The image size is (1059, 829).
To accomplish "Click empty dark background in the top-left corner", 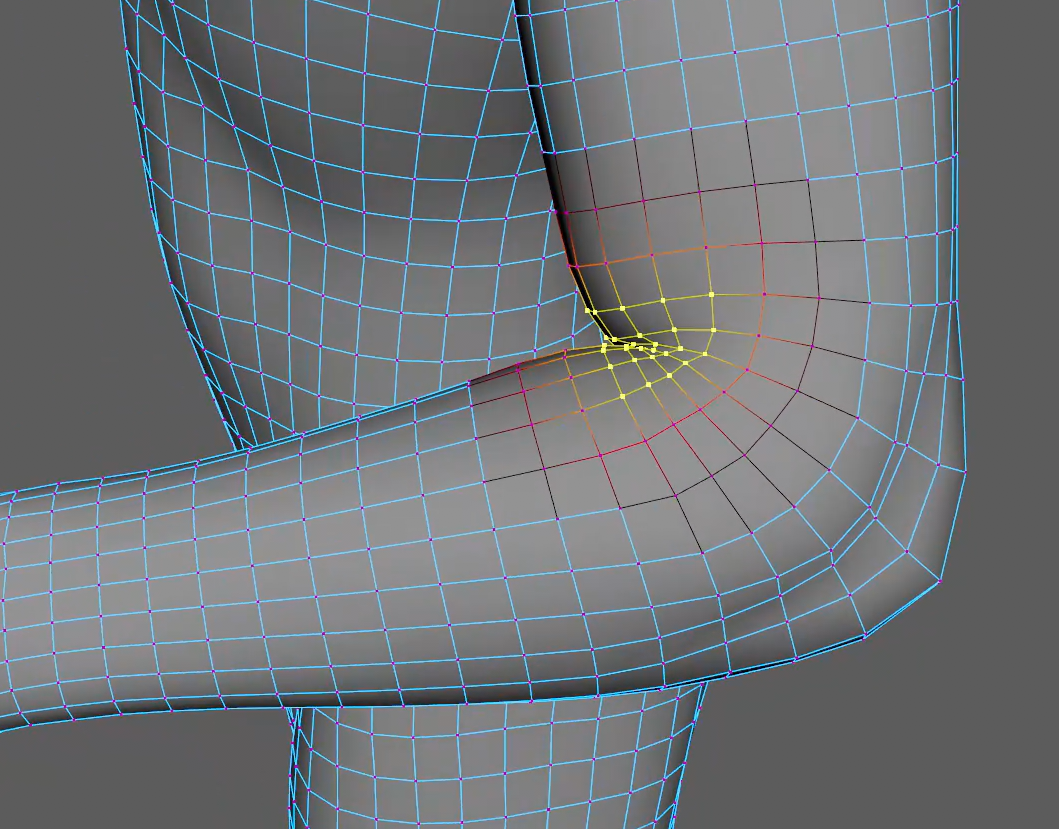I will [50, 60].
